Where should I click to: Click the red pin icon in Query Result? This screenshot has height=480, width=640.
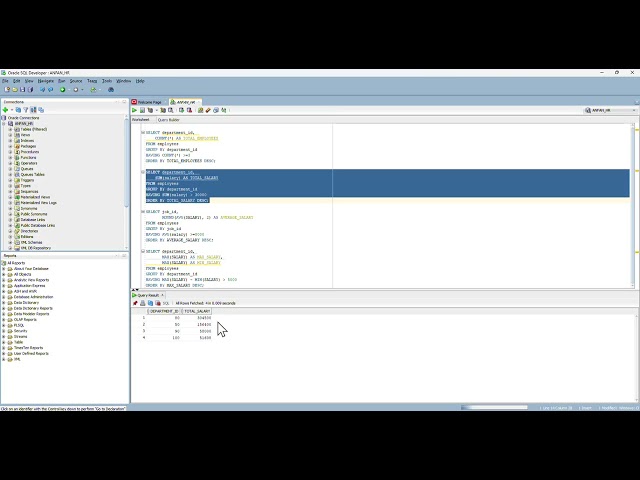[135, 303]
